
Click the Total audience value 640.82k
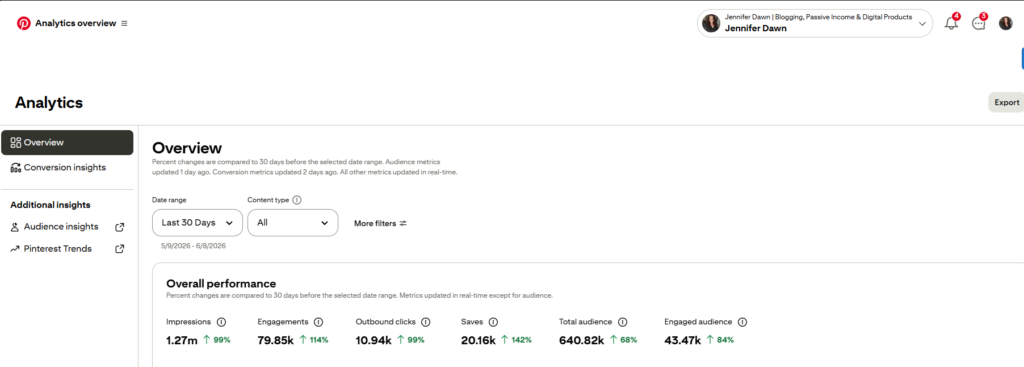click(581, 340)
